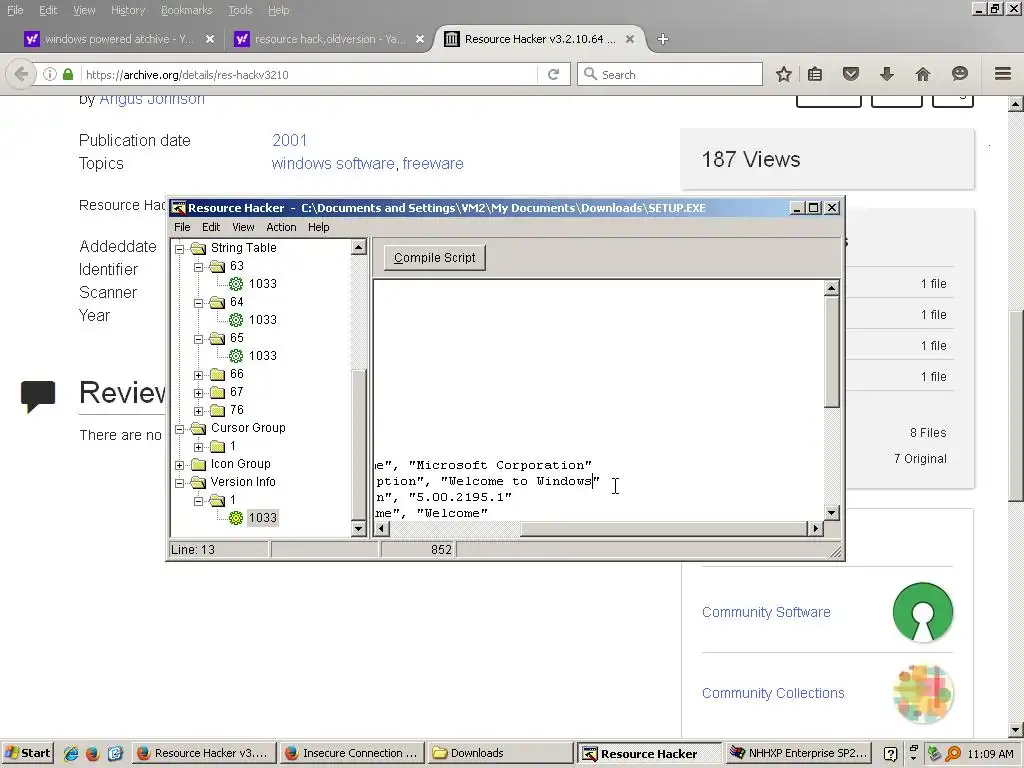Click the magnifier icon in system tray
The width and height of the screenshot is (1024, 768).
(x=953, y=754)
